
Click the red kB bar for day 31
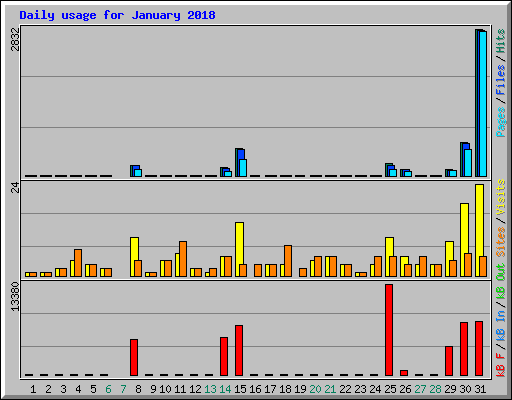(x=479, y=348)
